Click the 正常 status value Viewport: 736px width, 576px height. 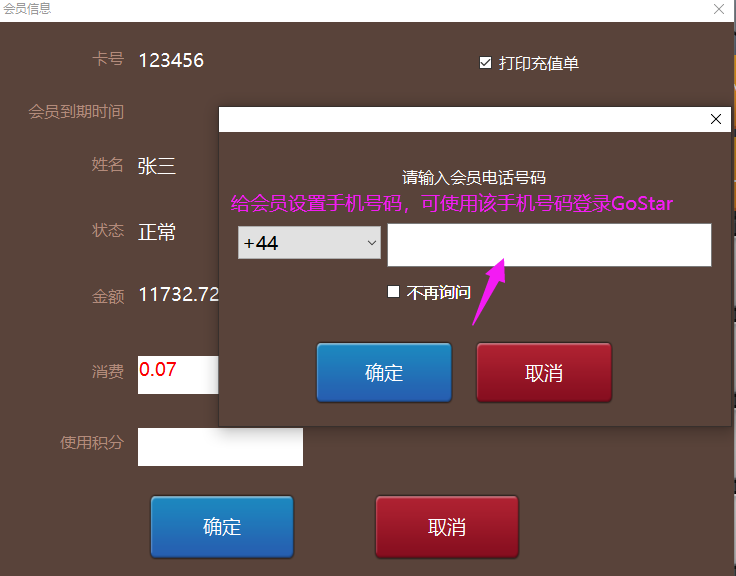point(157,232)
